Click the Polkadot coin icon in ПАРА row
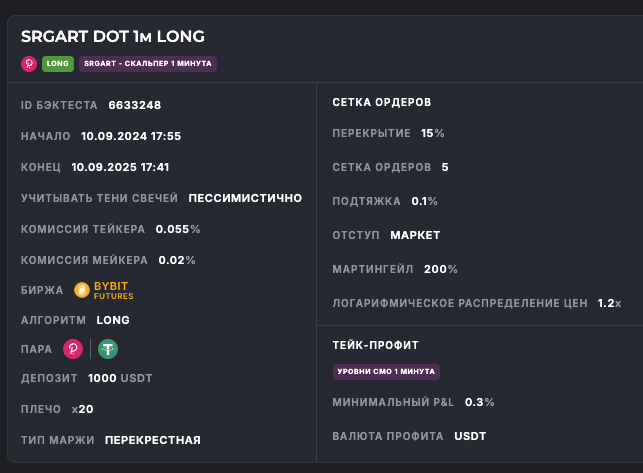This screenshot has height=473, width=643. (73, 349)
